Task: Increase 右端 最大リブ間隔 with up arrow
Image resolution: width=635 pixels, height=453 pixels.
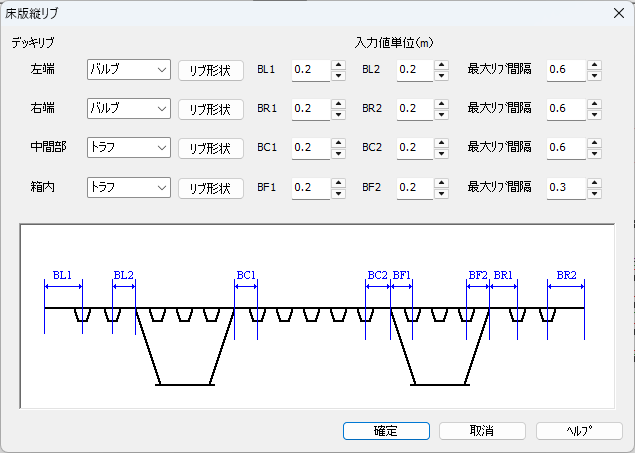Action: tap(595, 104)
